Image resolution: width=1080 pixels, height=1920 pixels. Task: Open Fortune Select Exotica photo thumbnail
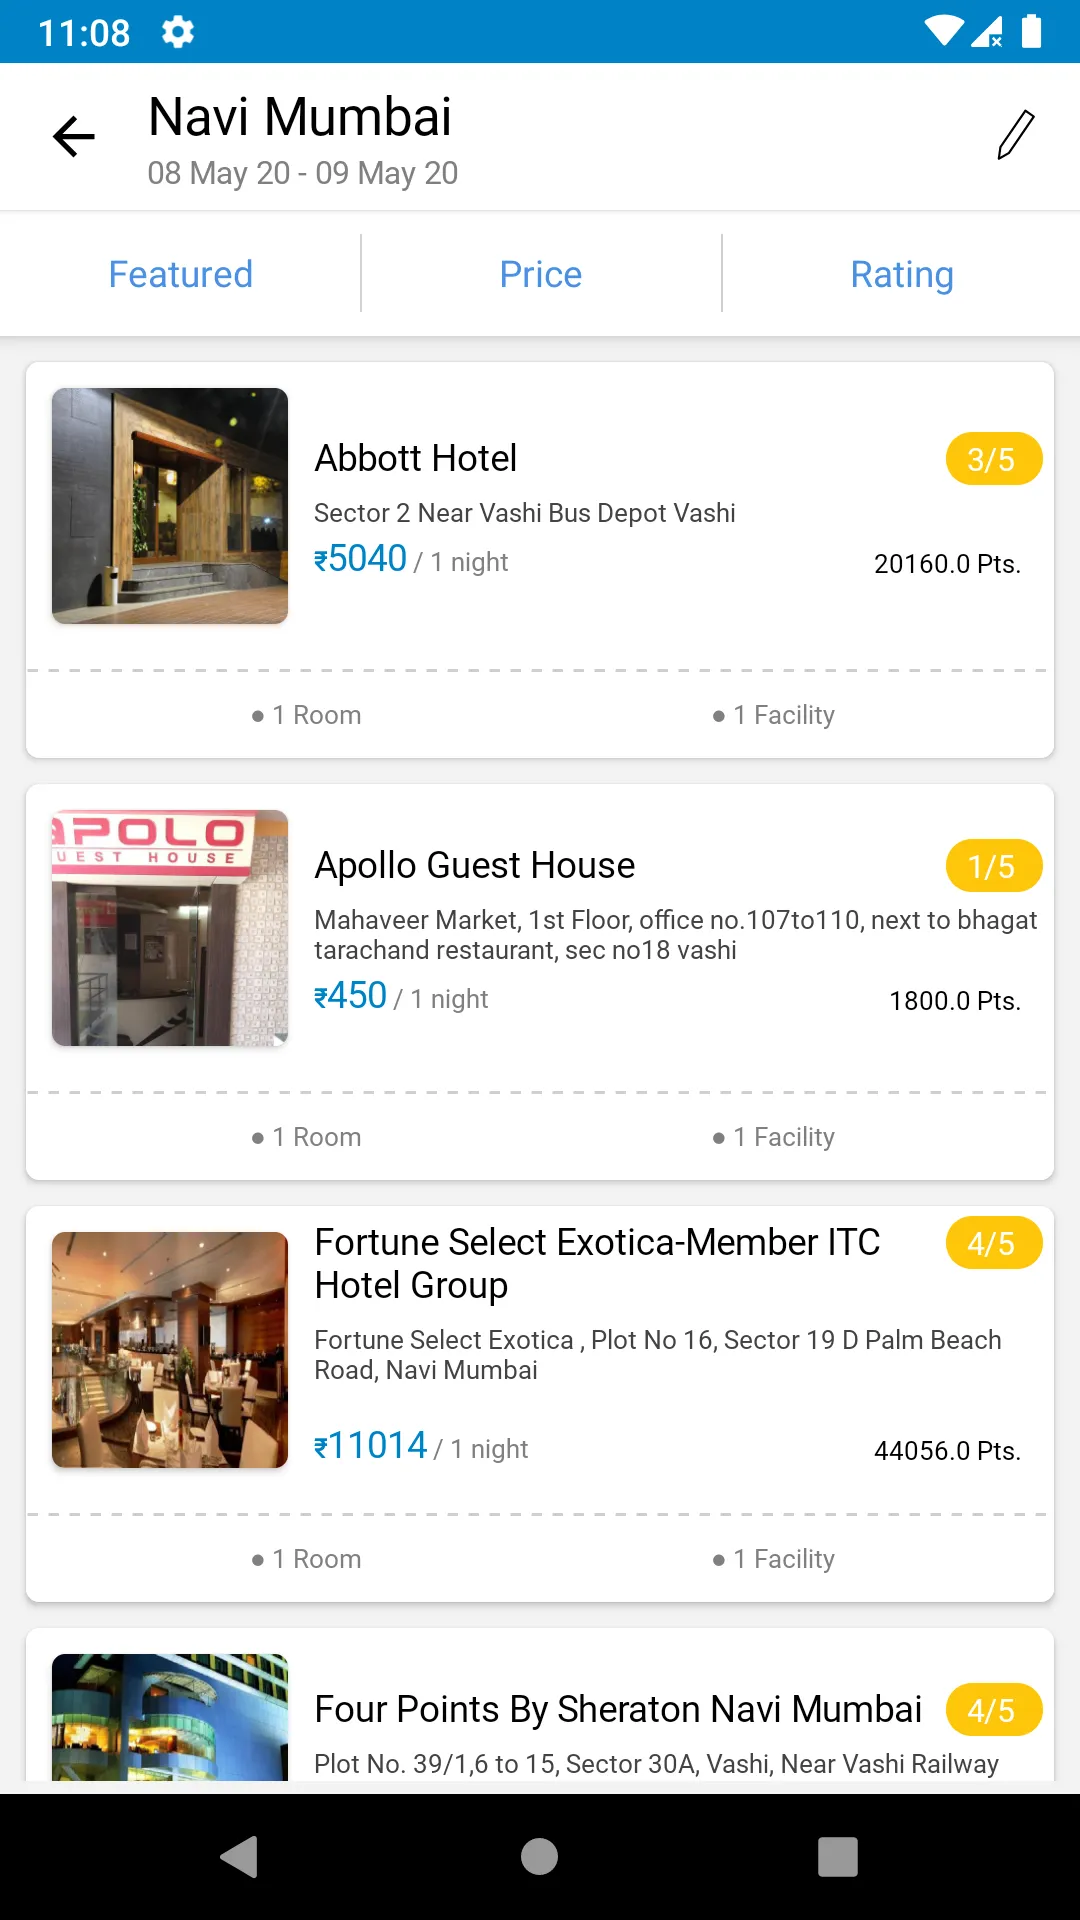[170, 1350]
